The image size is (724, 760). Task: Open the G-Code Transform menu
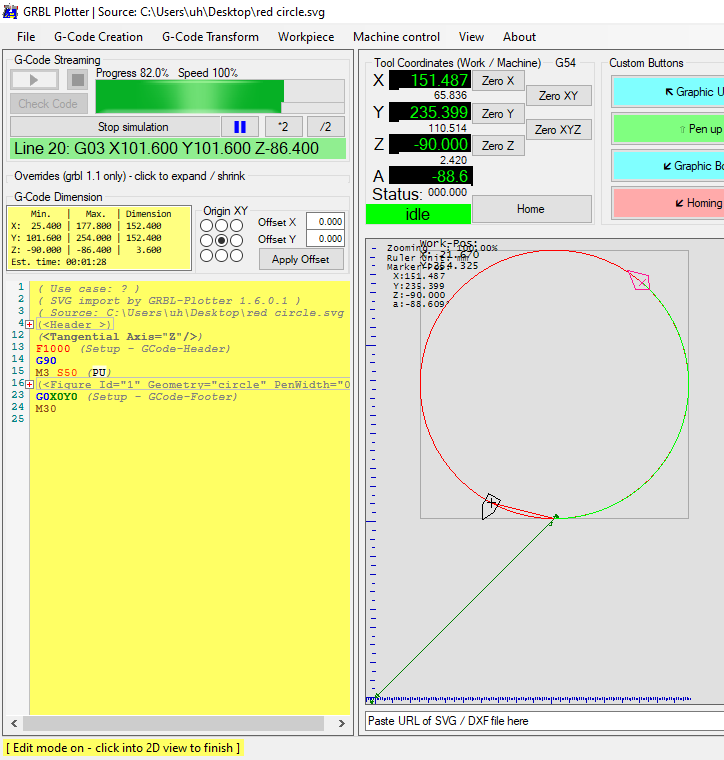[210, 37]
